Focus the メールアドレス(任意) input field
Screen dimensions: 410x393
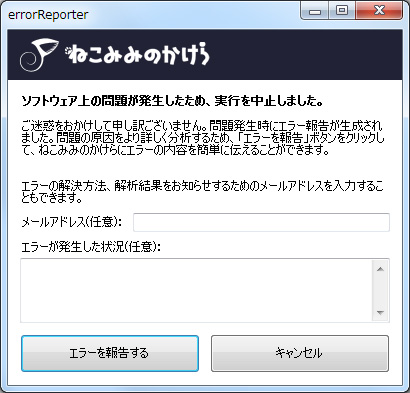click(x=261, y=222)
